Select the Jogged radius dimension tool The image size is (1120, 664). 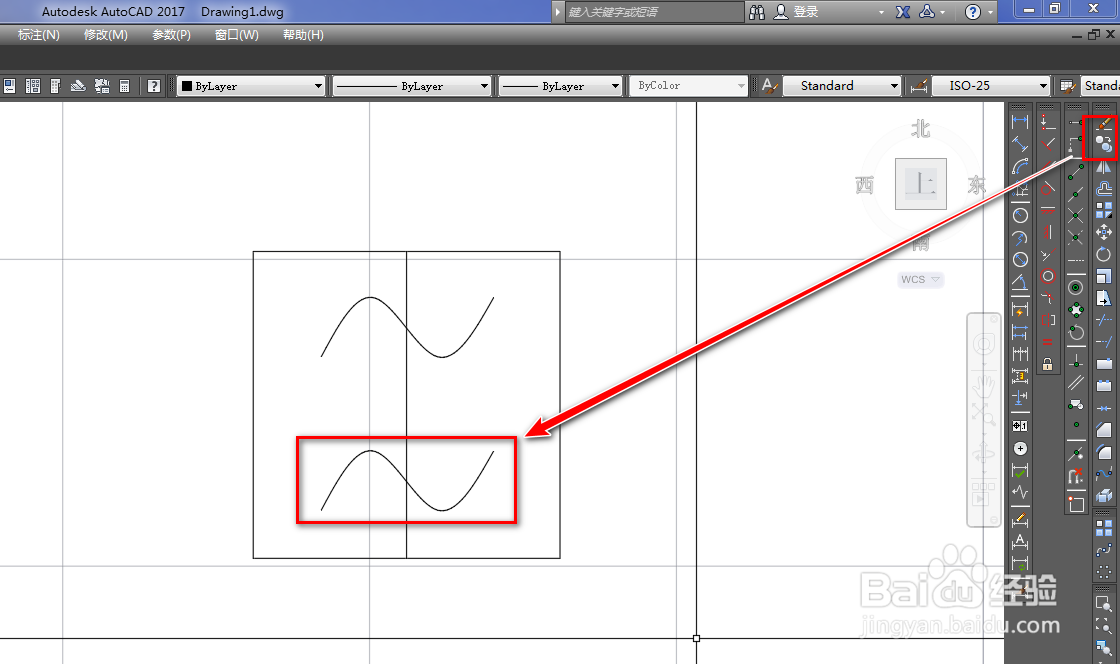pos(1020,238)
